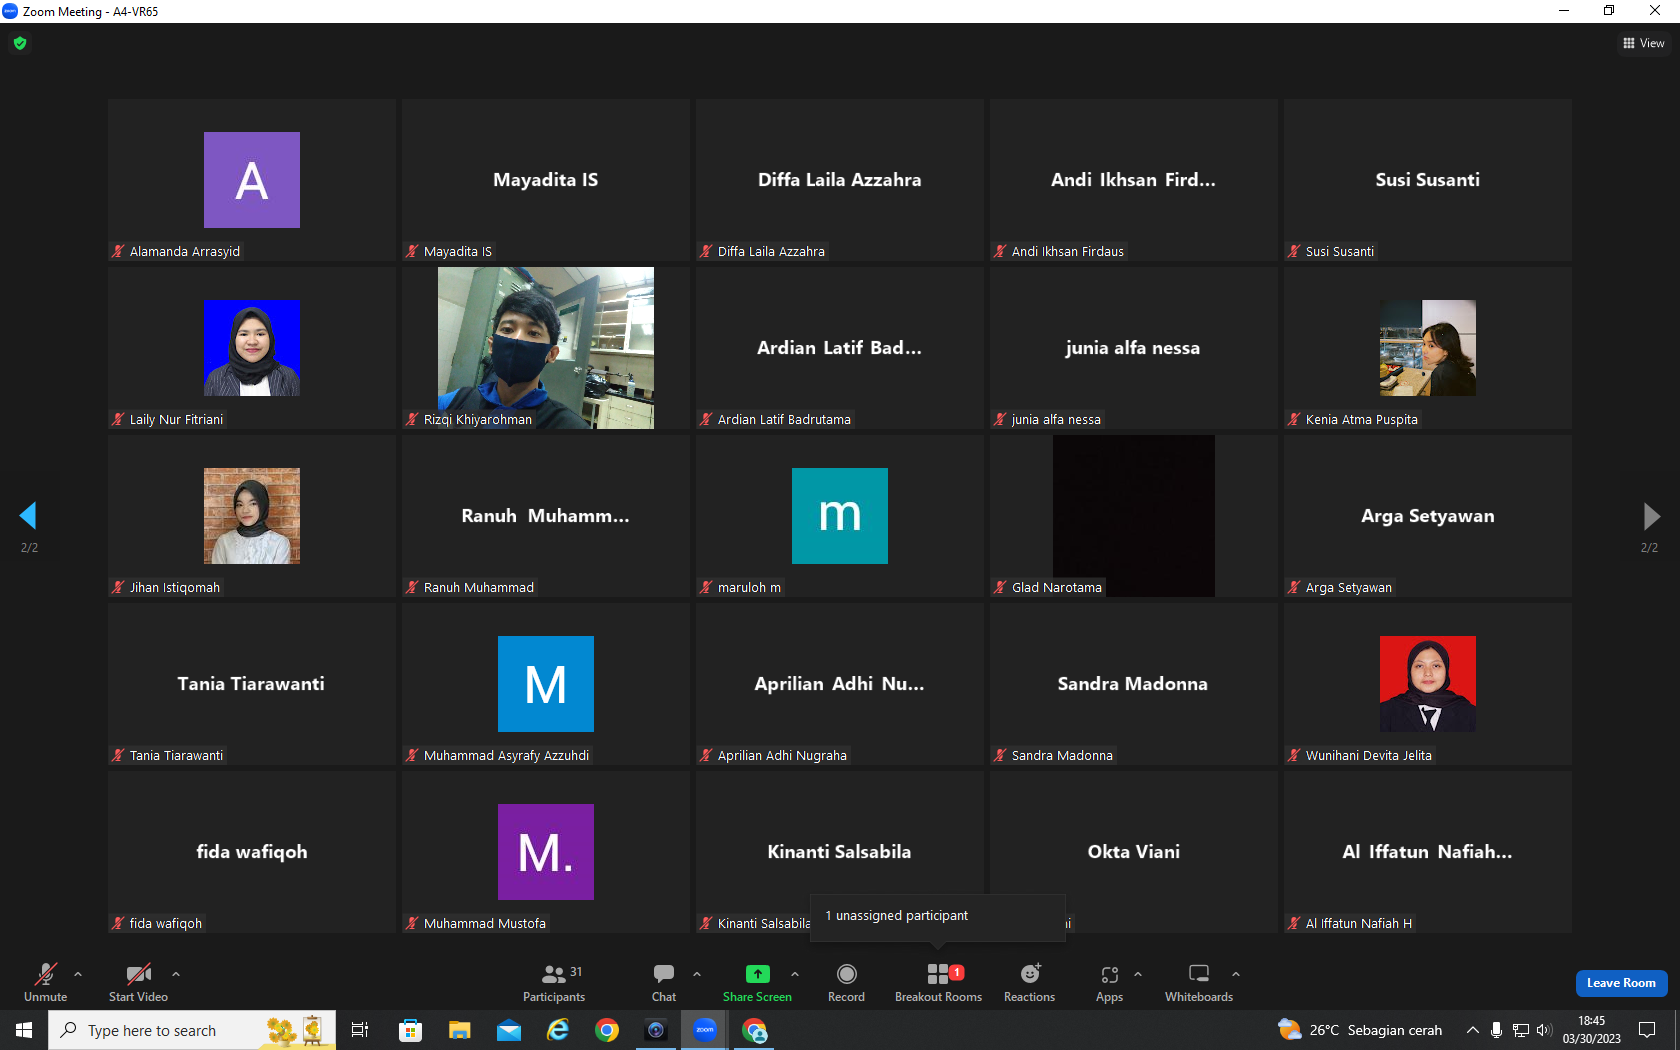Expand the Share Screen options arrow

click(795, 973)
